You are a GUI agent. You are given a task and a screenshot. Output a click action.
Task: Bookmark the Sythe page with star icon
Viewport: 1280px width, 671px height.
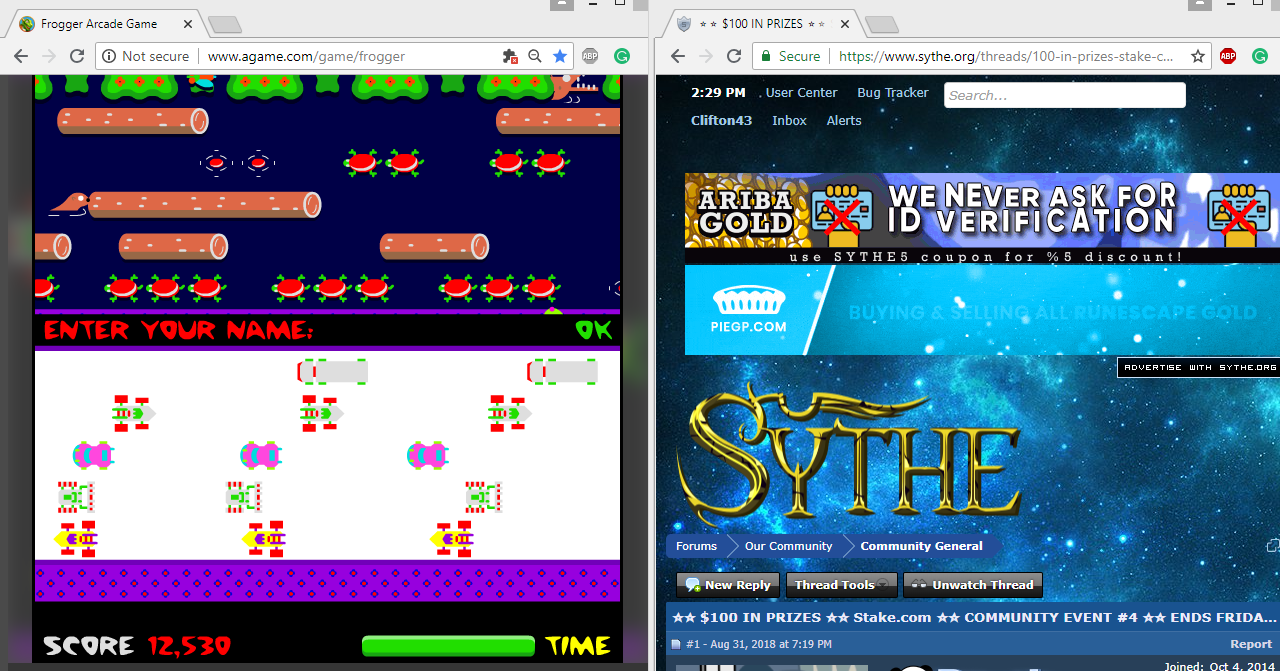coord(1197,57)
